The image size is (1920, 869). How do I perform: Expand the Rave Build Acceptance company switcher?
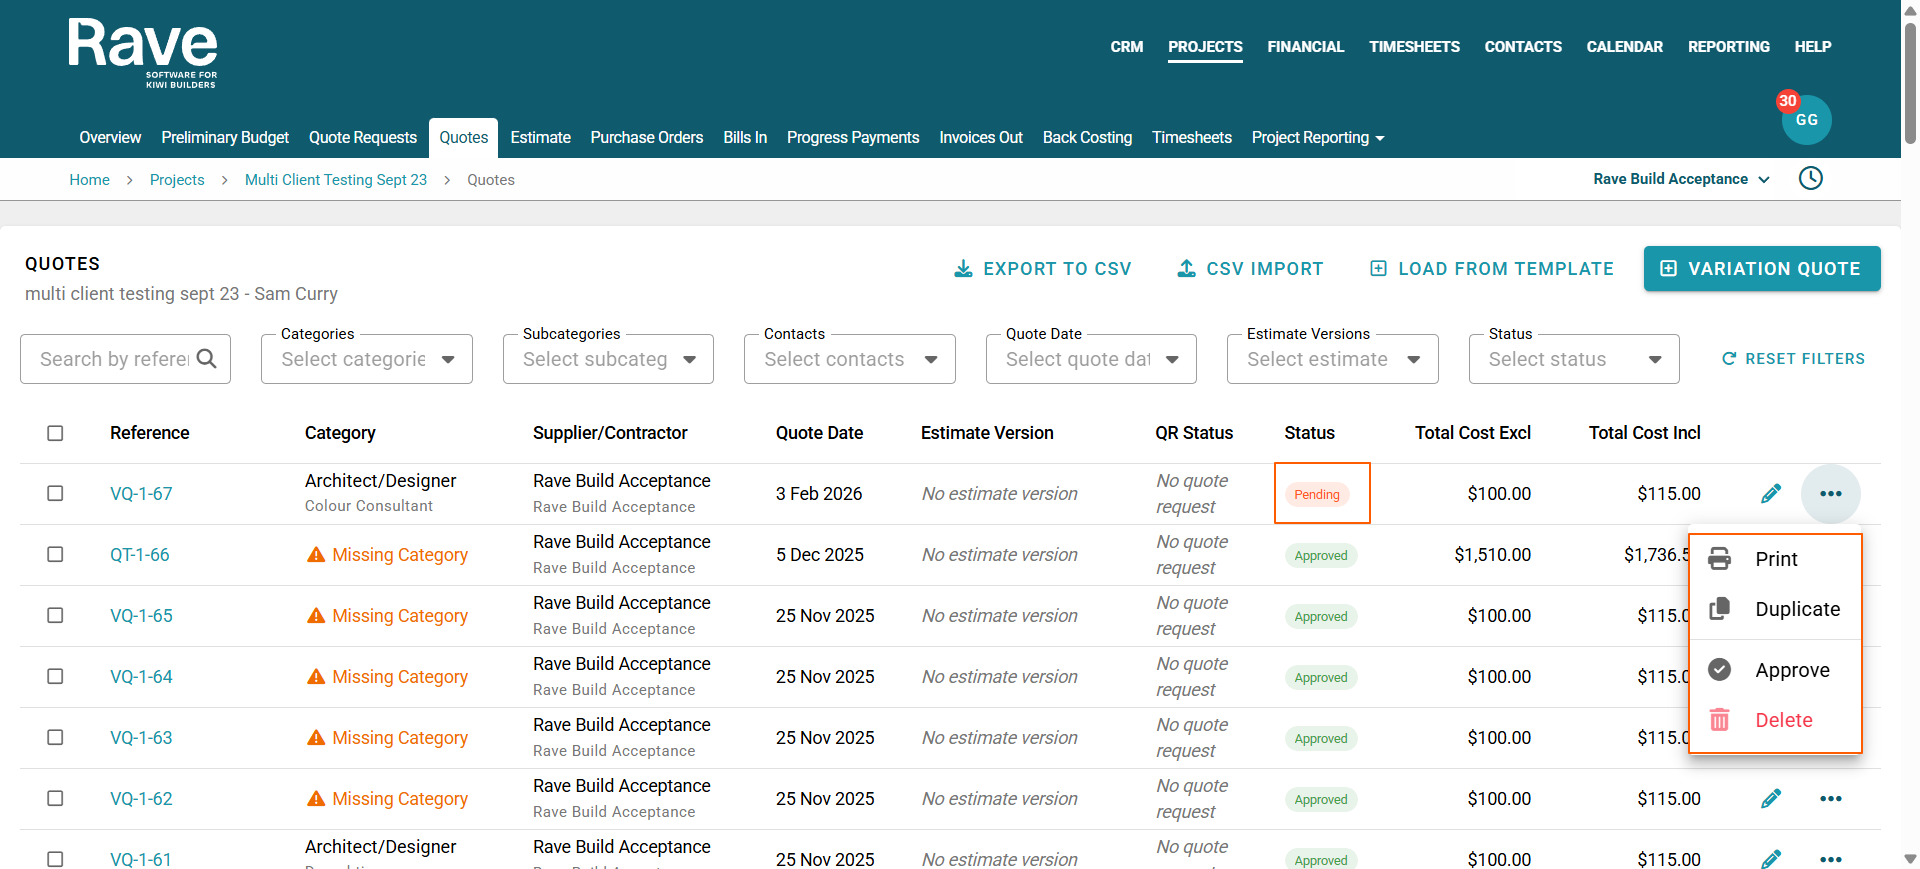[1681, 179]
